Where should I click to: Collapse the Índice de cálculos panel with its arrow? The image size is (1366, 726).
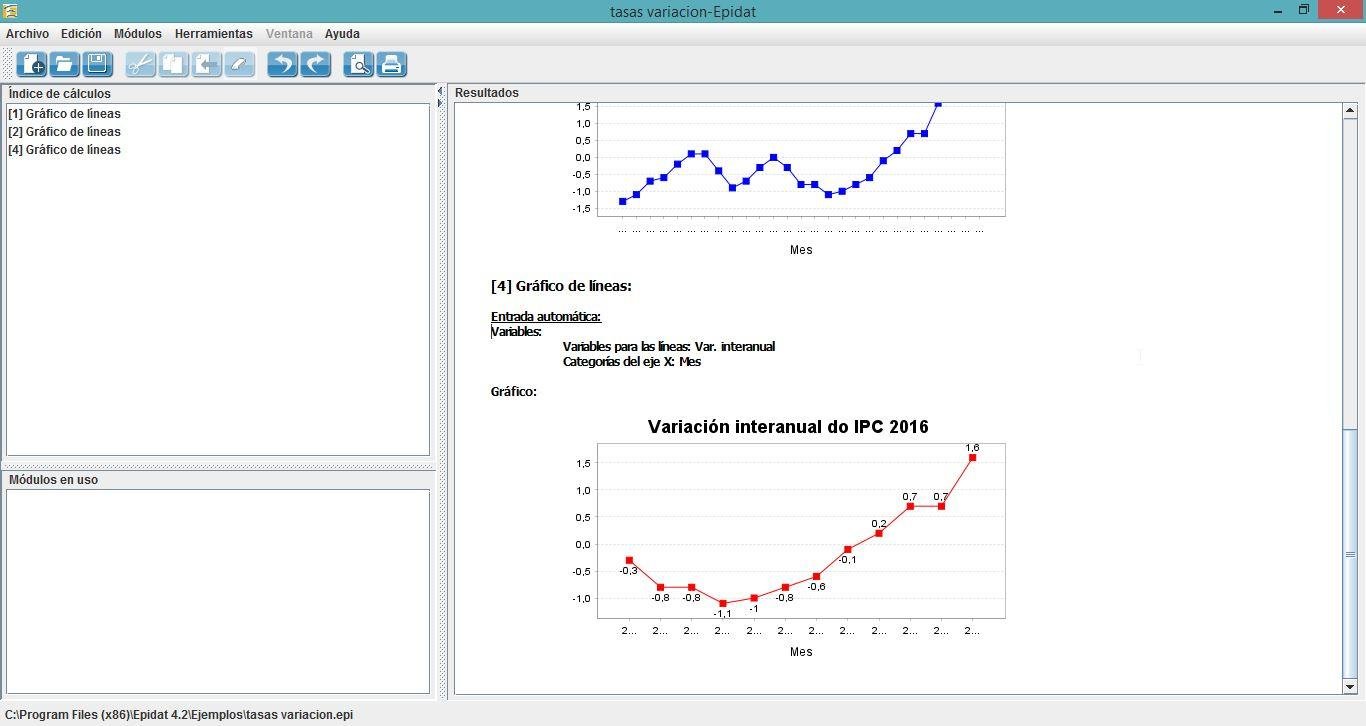(x=439, y=89)
